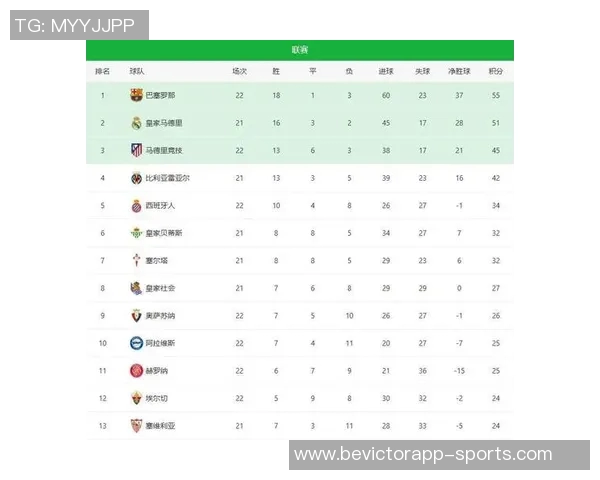The image size is (600, 480).
Task: Select the Osasuna (奥萨苏纳) crest
Action: 137,315
